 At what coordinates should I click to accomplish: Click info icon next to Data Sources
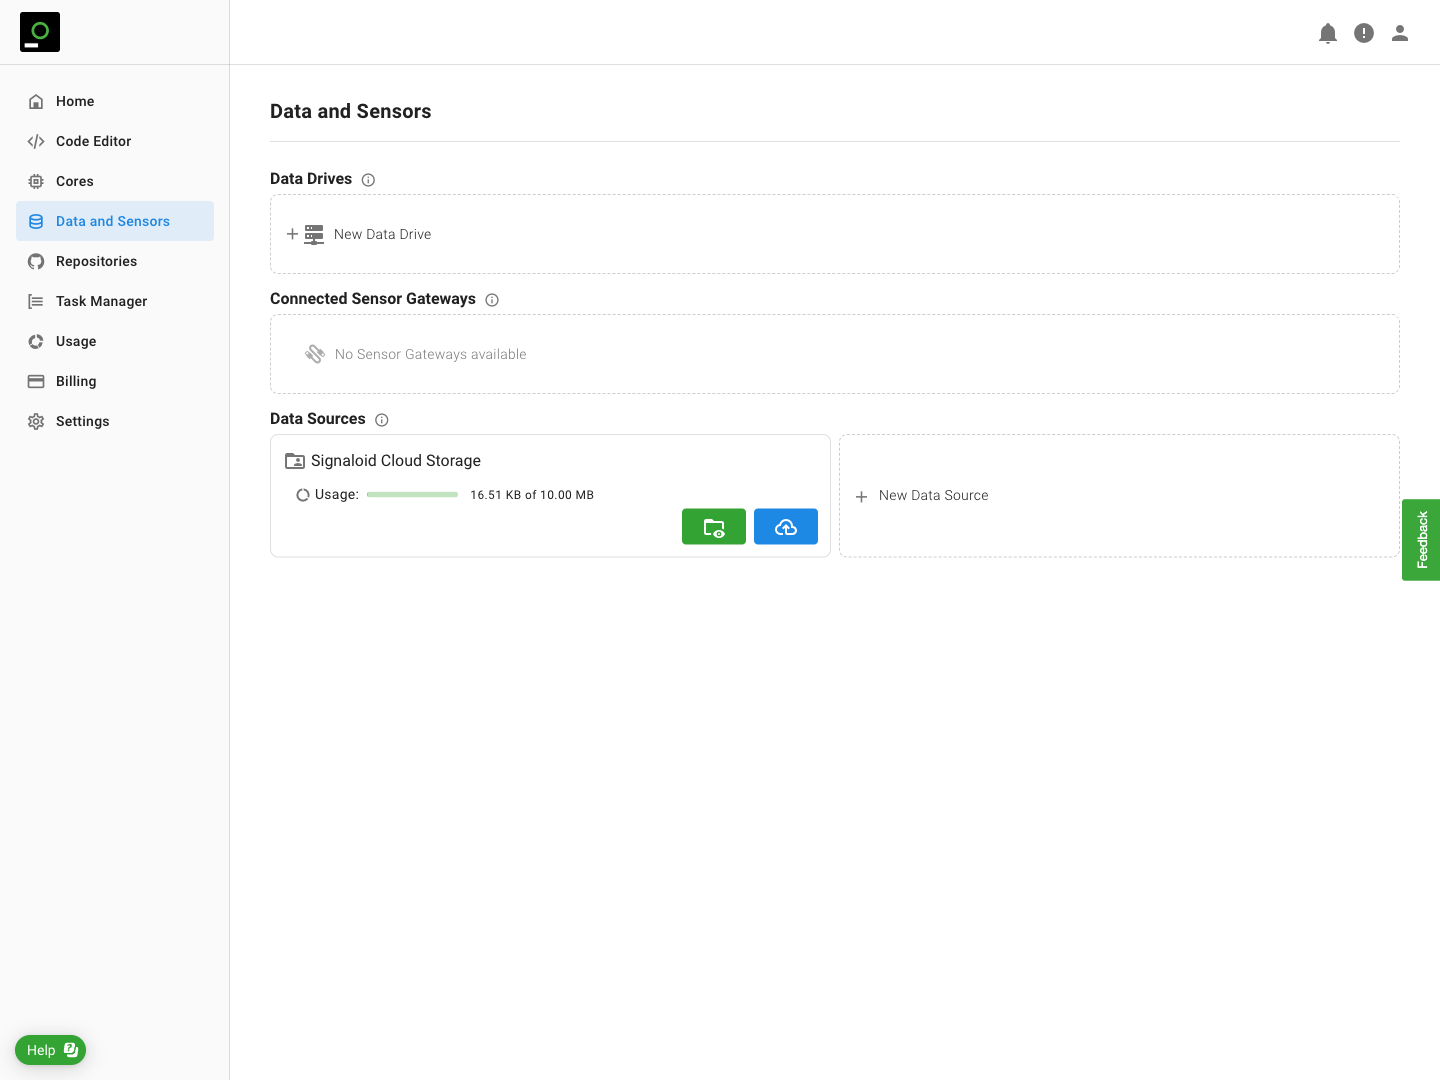[382, 420]
